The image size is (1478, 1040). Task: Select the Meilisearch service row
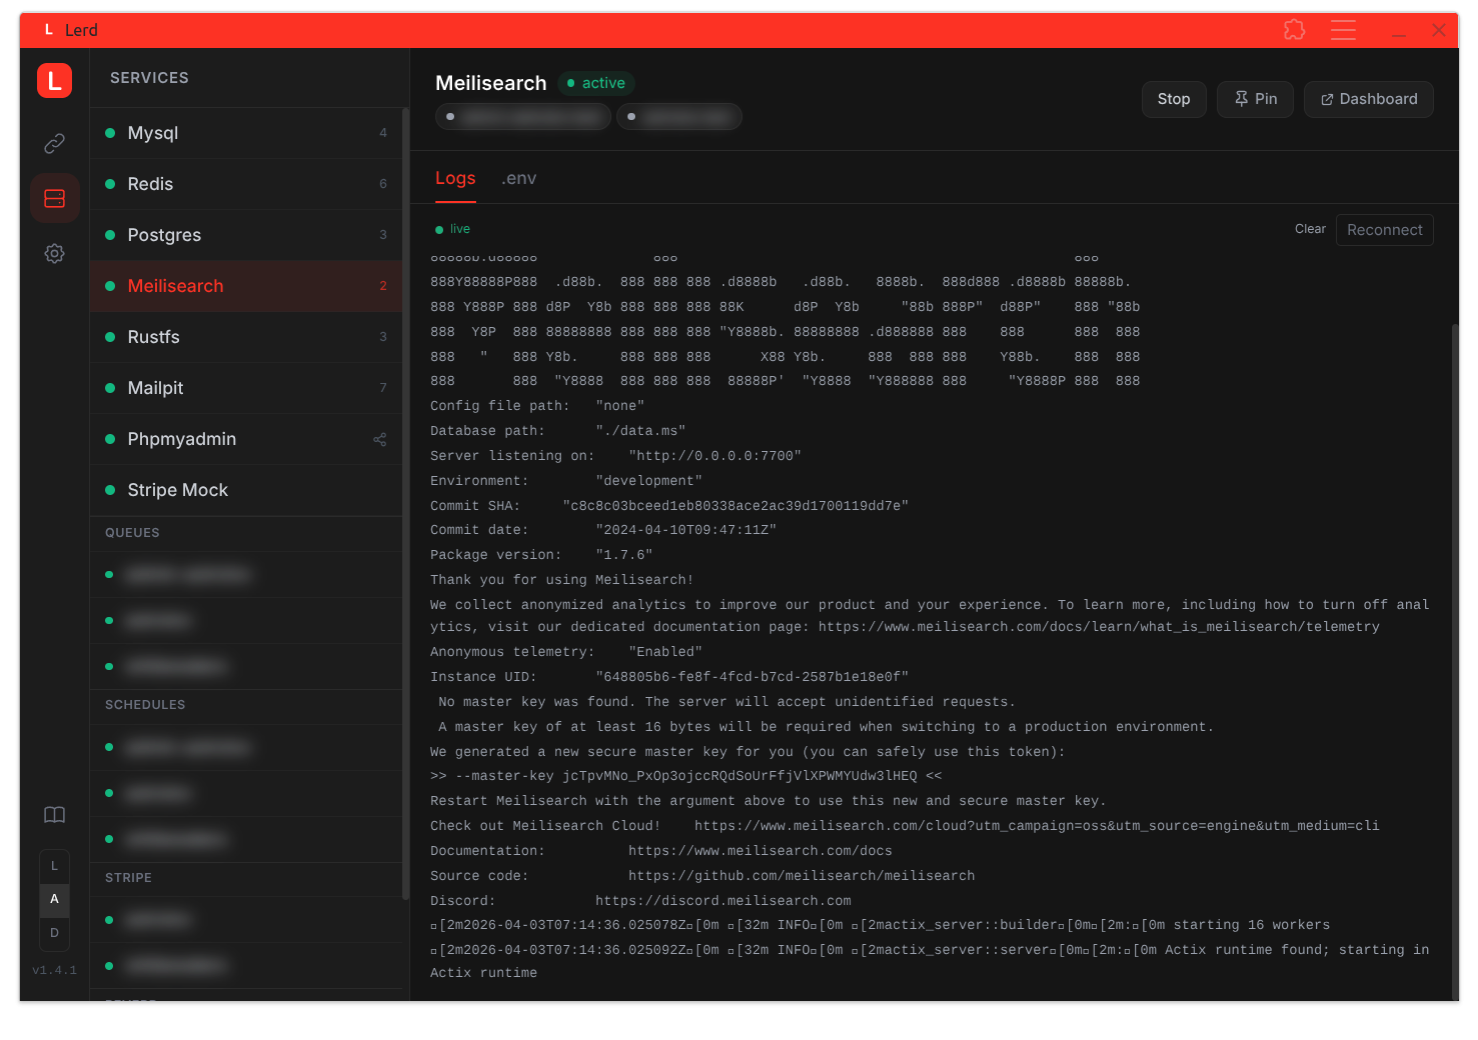coord(246,286)
